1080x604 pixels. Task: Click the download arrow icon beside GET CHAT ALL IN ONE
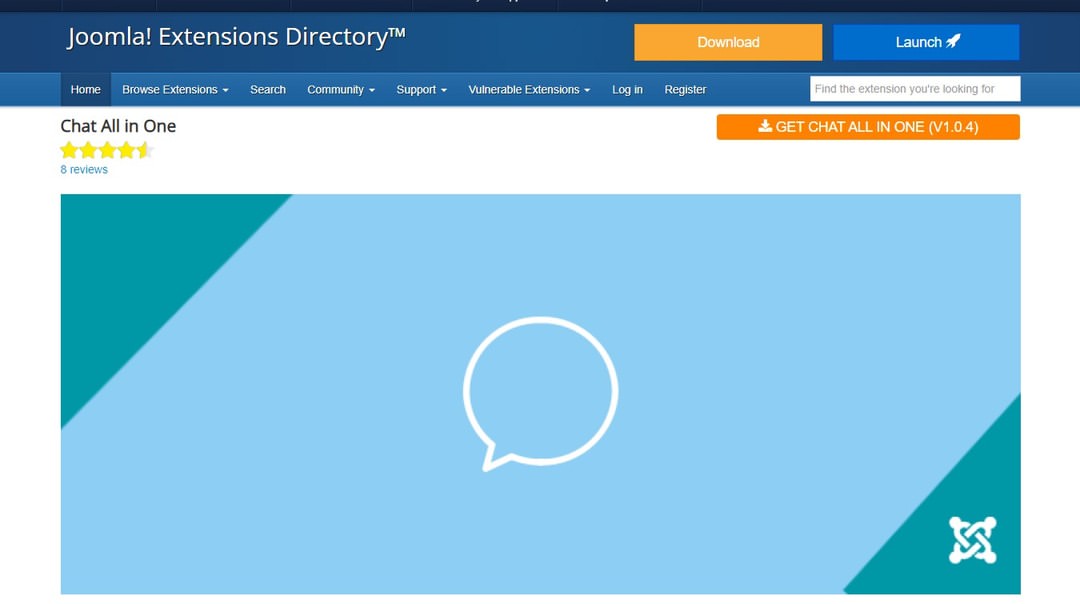(x=765, y=127)
